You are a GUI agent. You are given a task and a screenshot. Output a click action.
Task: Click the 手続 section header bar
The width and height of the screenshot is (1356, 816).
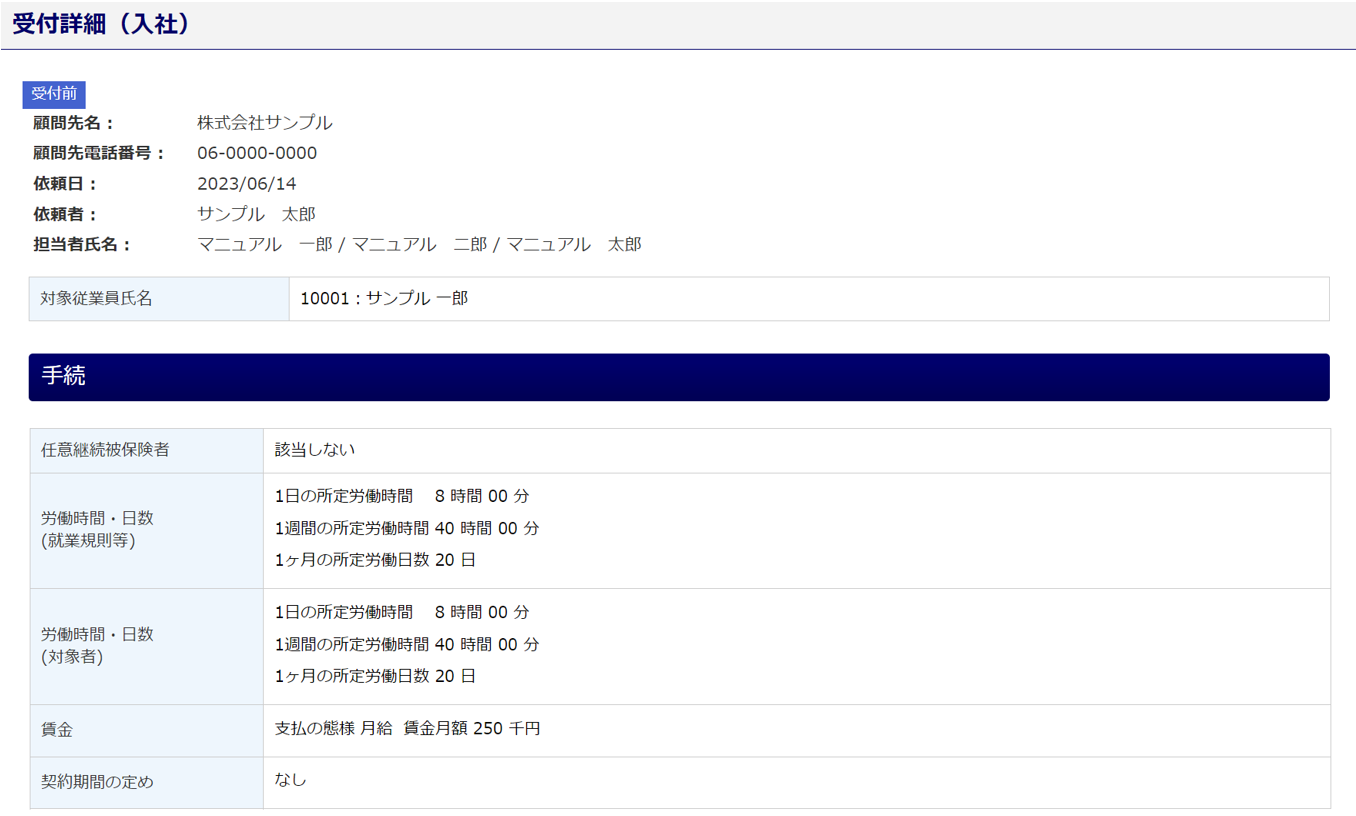[678, 377]
